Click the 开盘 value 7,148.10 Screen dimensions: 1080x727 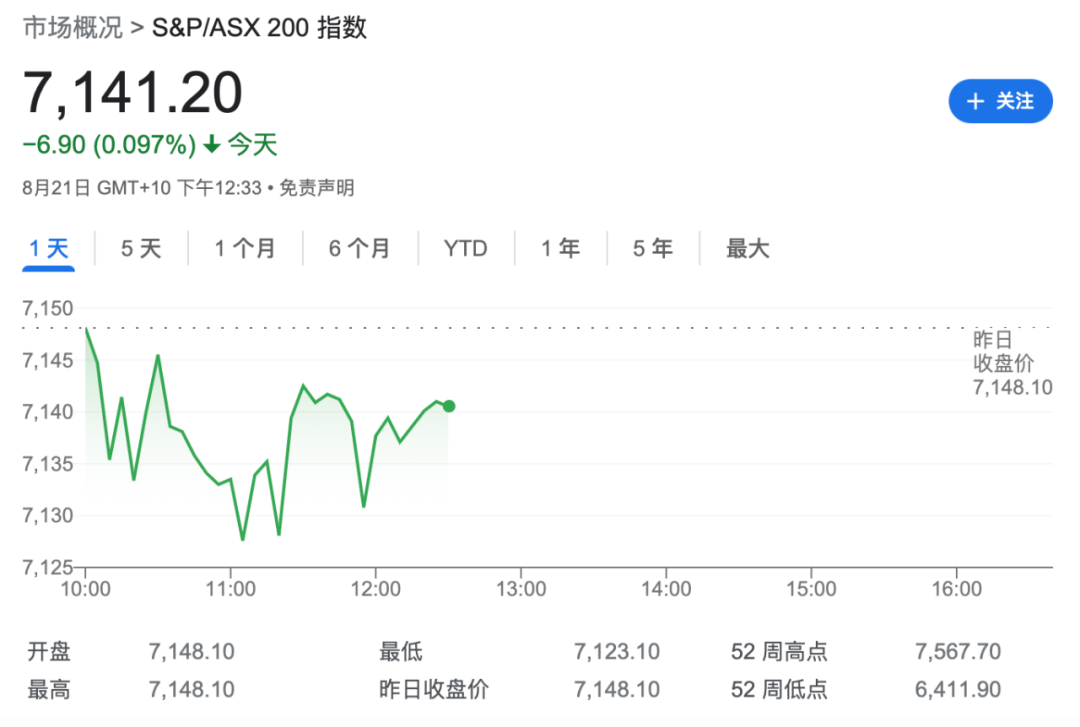191,651
